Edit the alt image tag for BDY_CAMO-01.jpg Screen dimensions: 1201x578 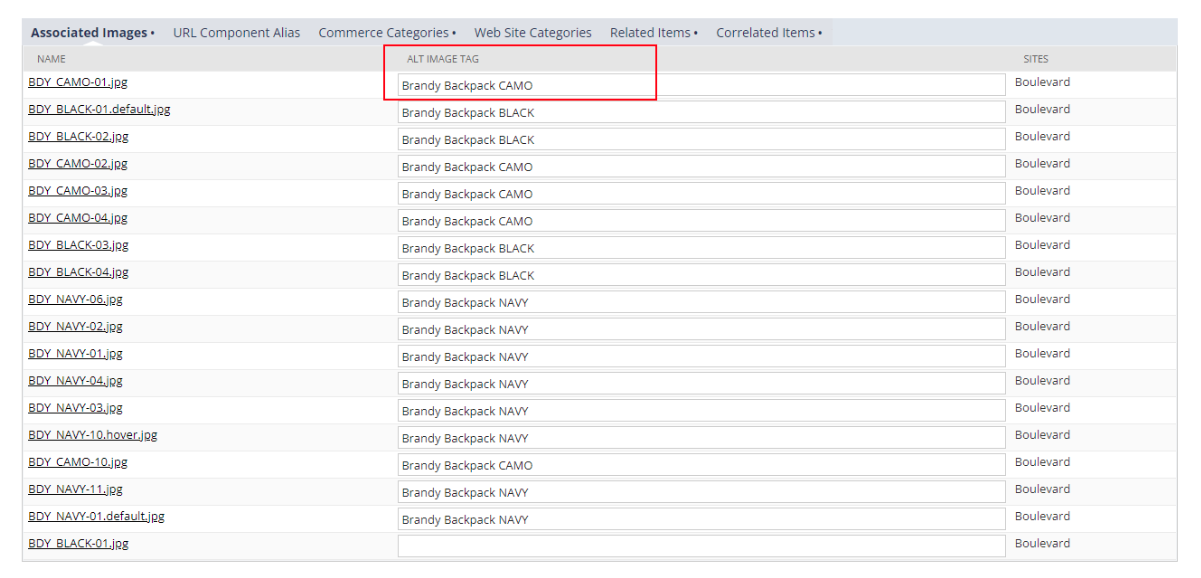pos(700,85)
